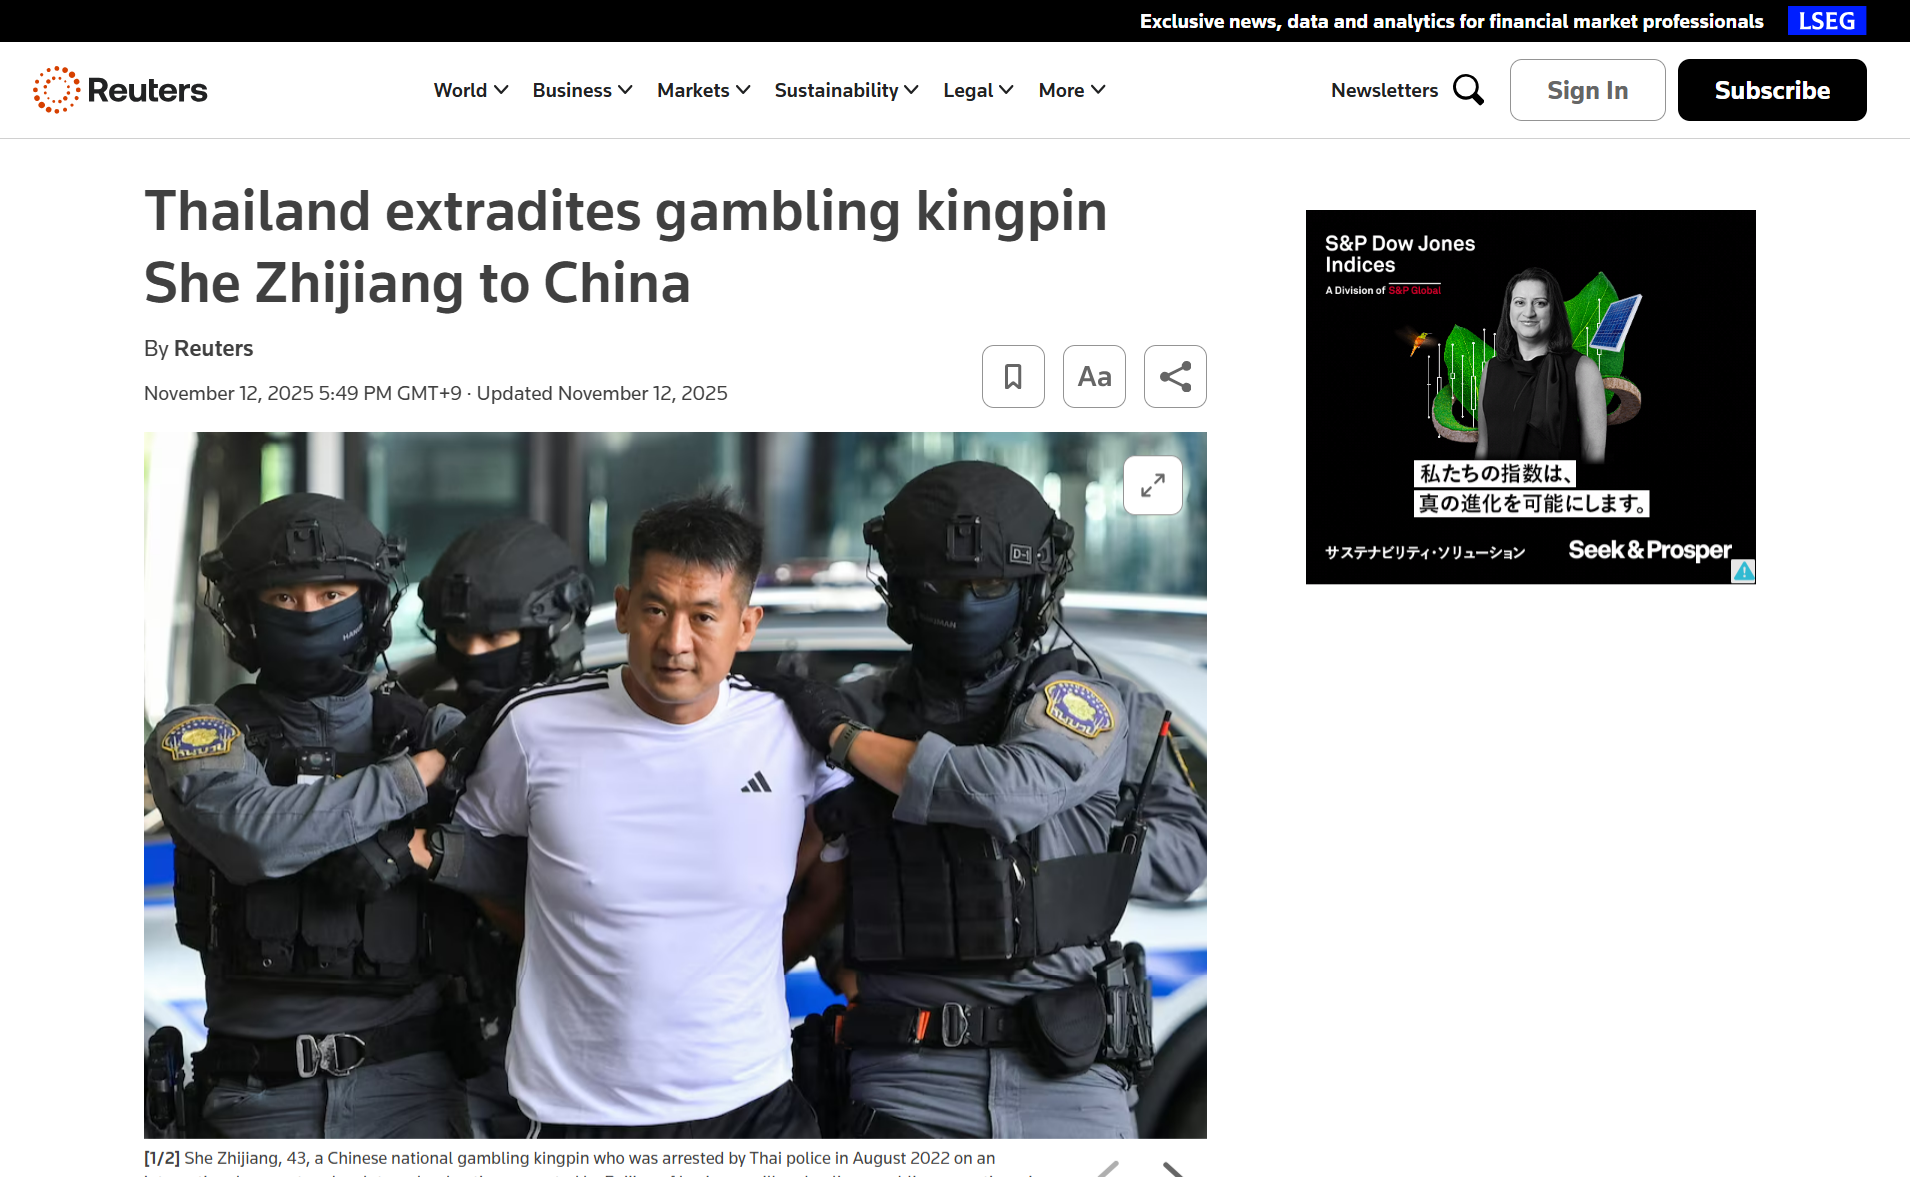Open the Legal menu
Image resolution: width=1910 pixels, height=1177 pixels.
tap(978, 90)
